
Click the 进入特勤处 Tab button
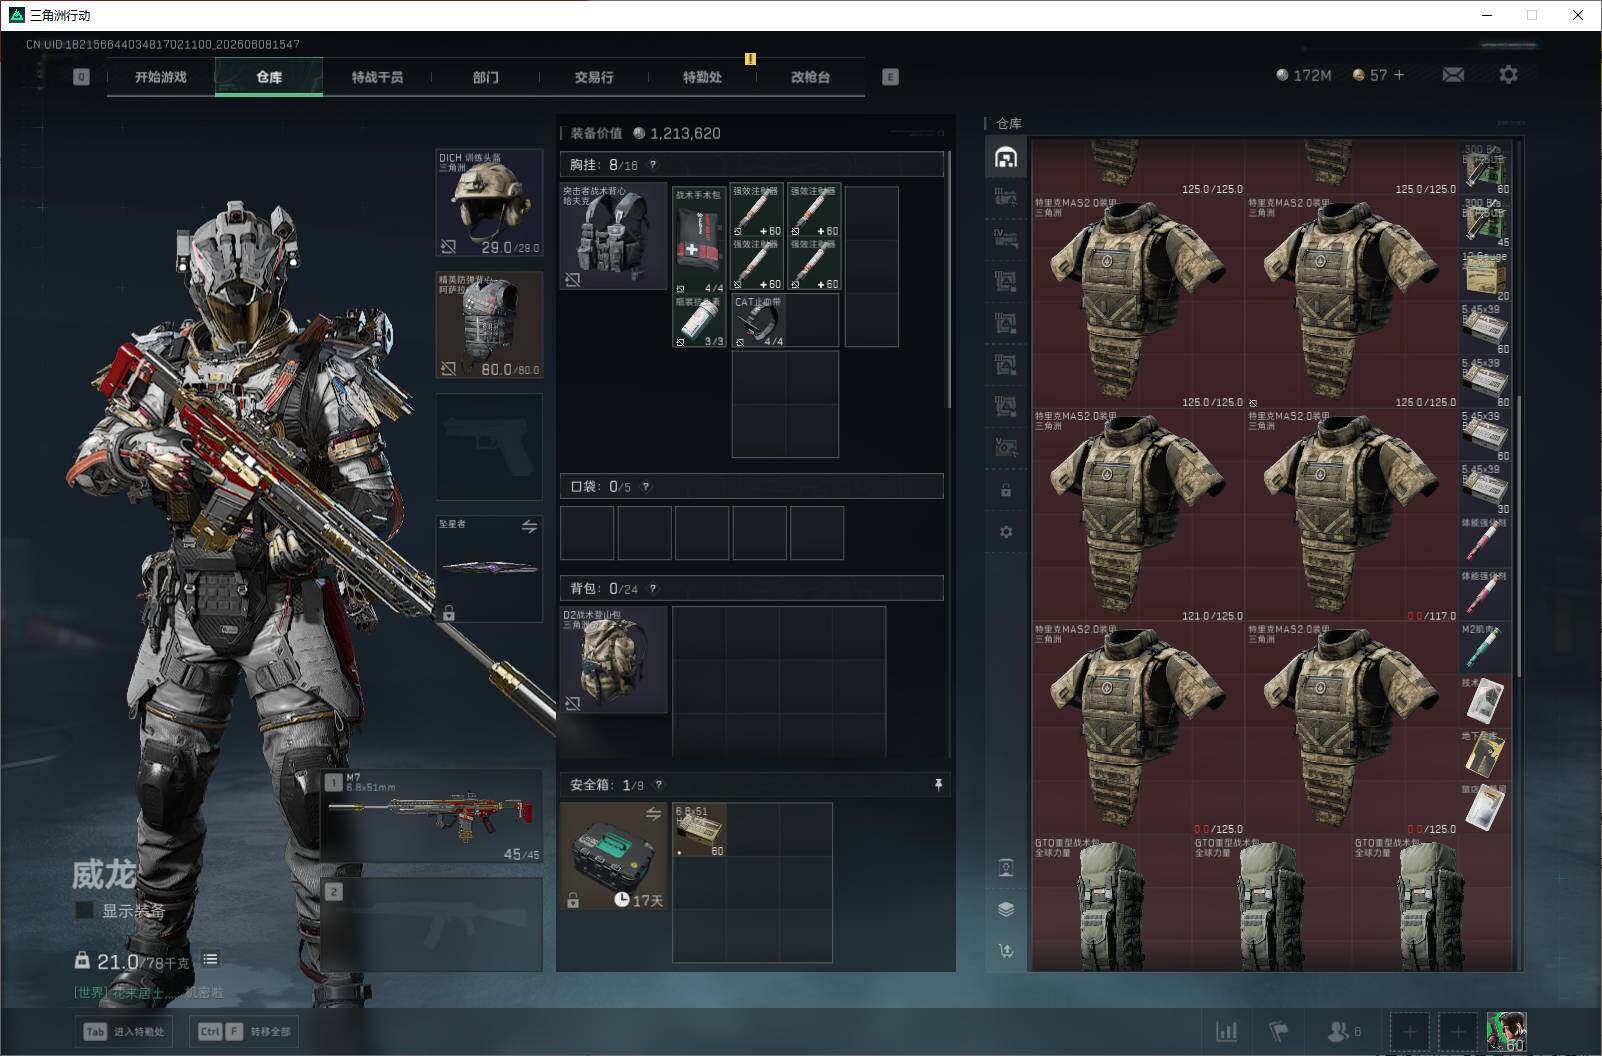click(125, 1032)
